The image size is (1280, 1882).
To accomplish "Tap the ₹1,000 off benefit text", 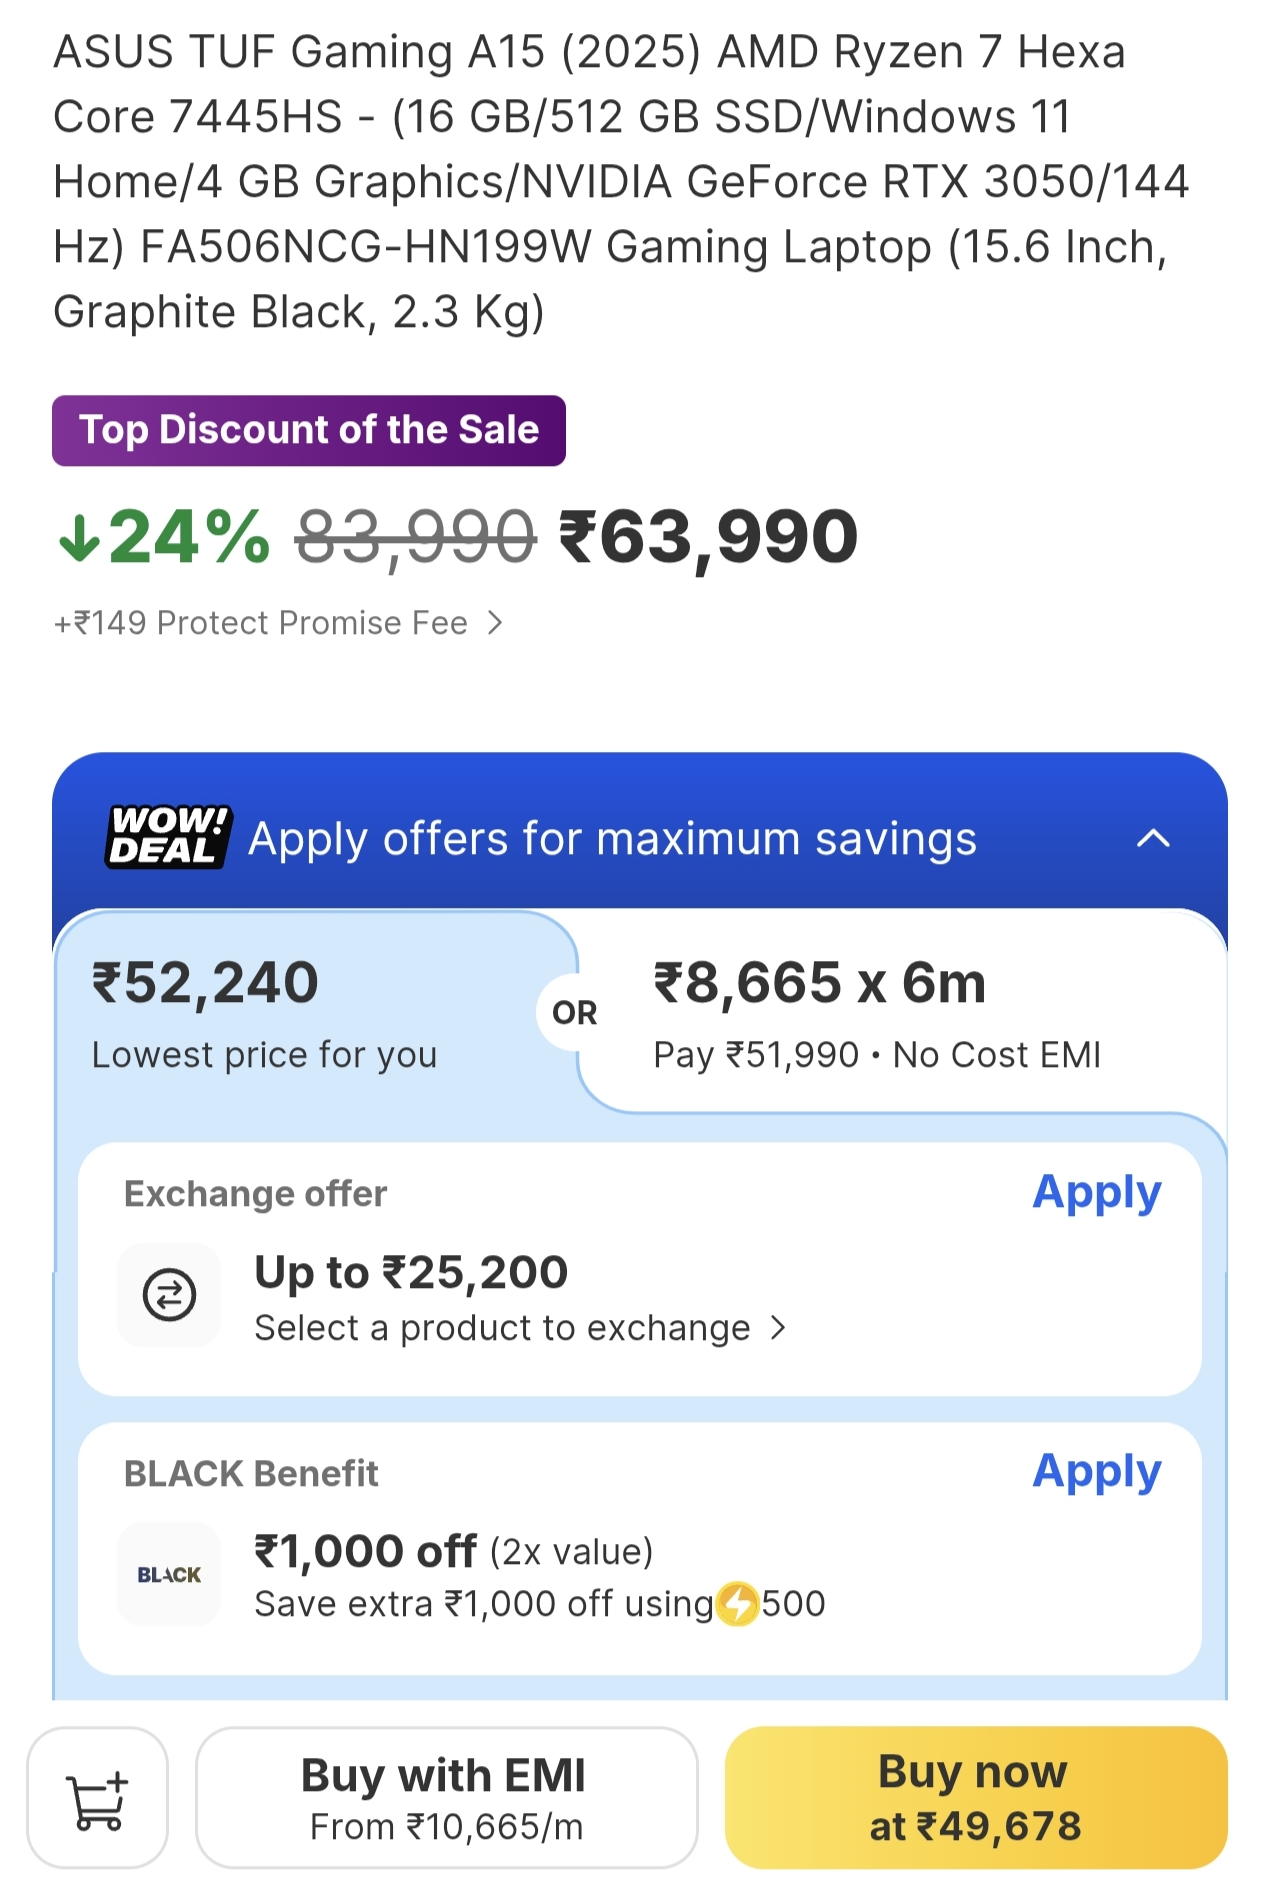I will point(366,1552).
